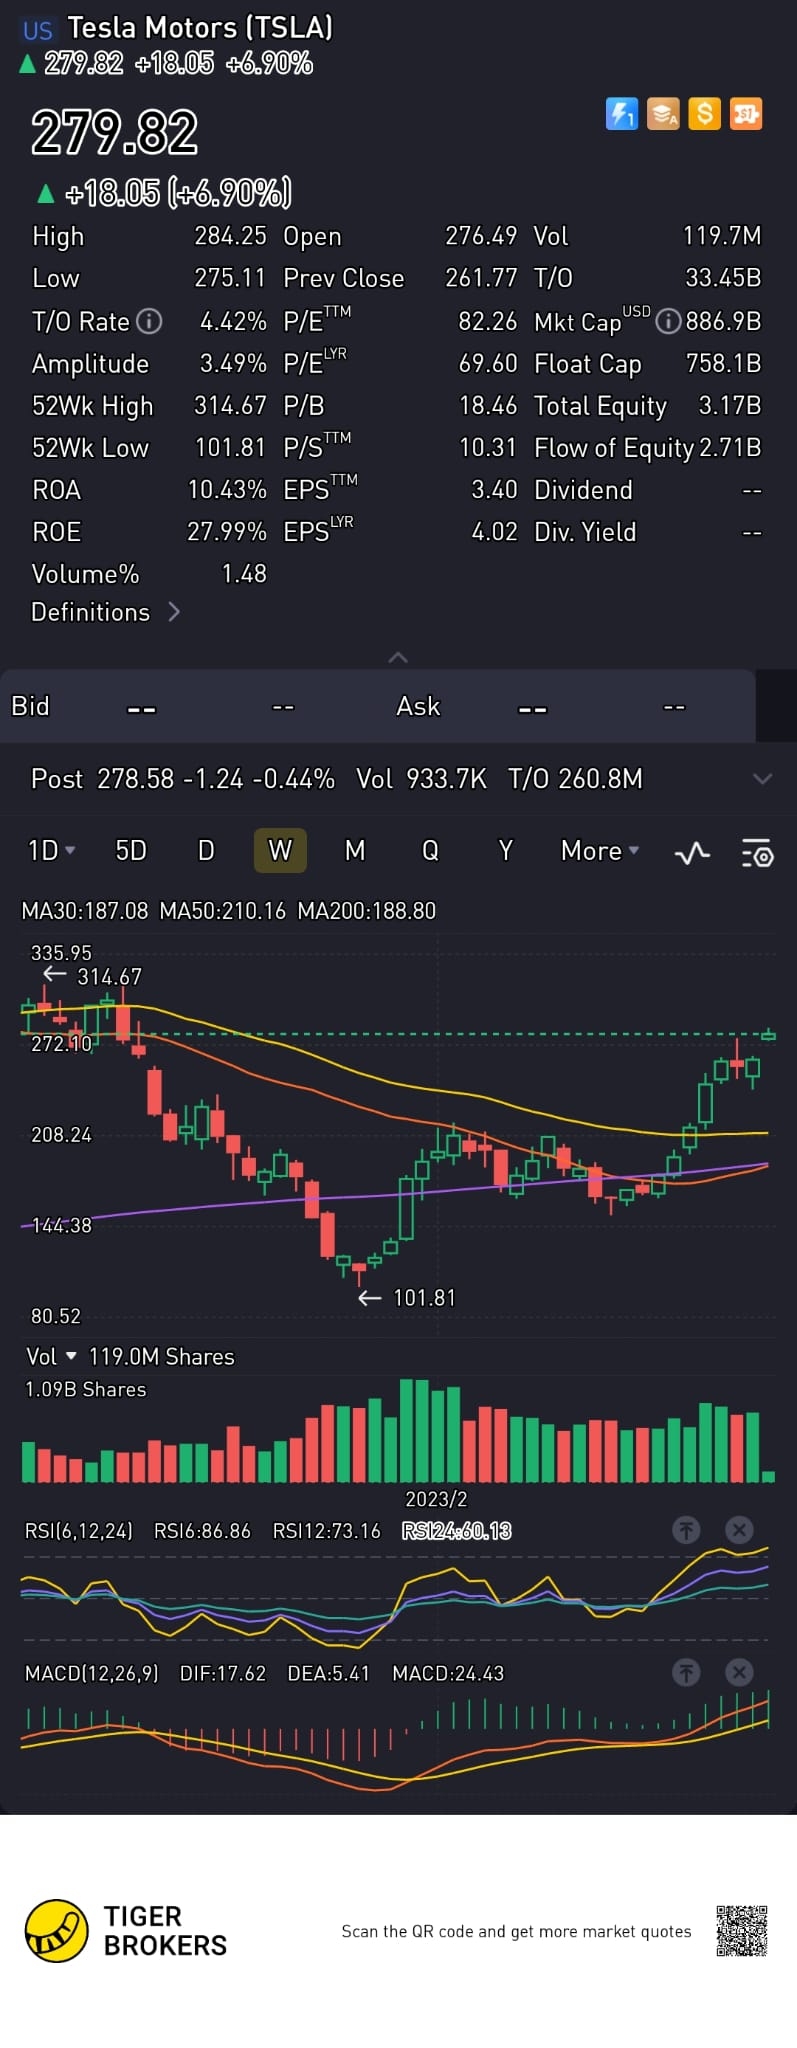Tap the Float Cap value 758.1B
This screenshot has height=2048, width=797.
tap(723, 364)
